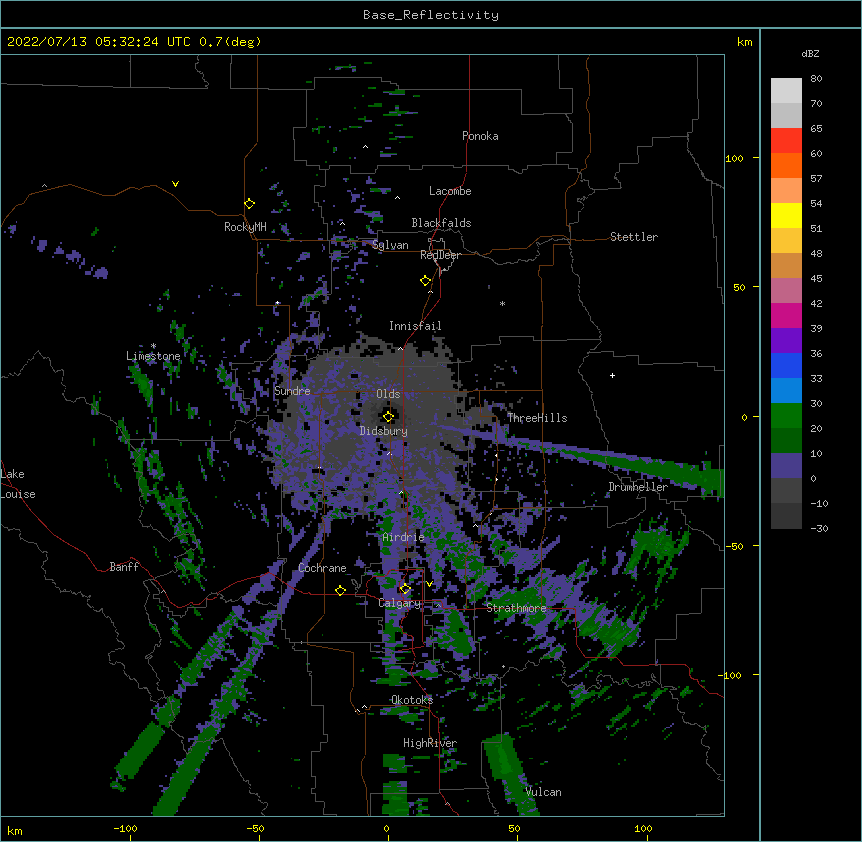Select the white asterisk east of Innisfail
The width and height of the screenshot is (862, 842).
(502, 303)
